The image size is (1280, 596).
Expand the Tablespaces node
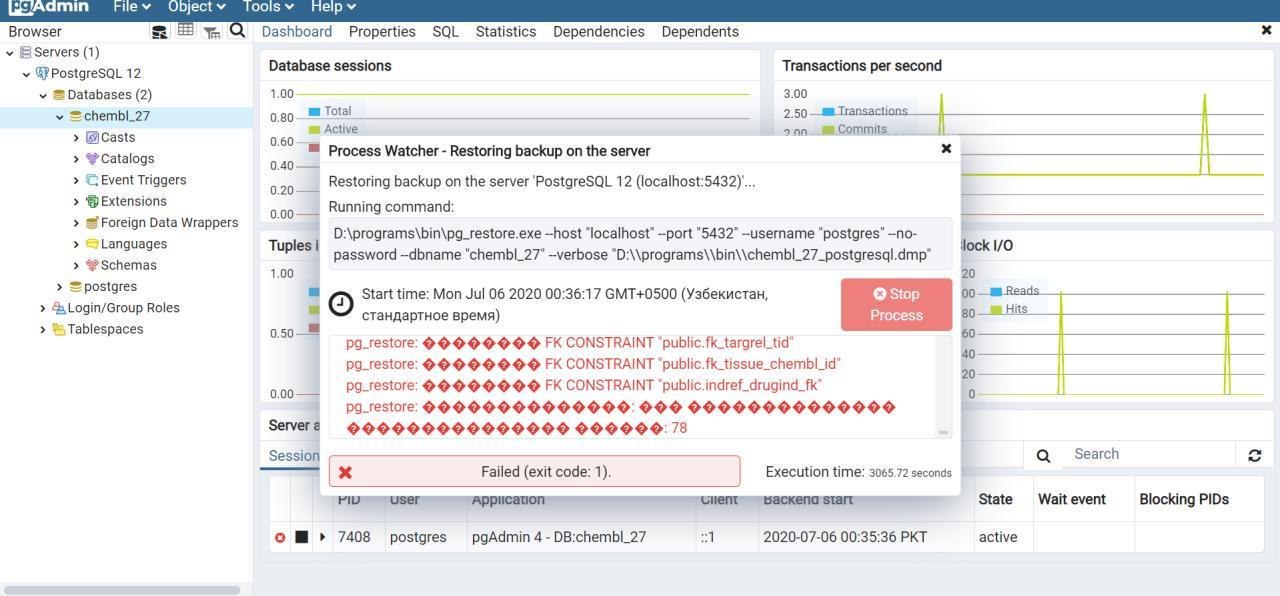pos(43,329)
